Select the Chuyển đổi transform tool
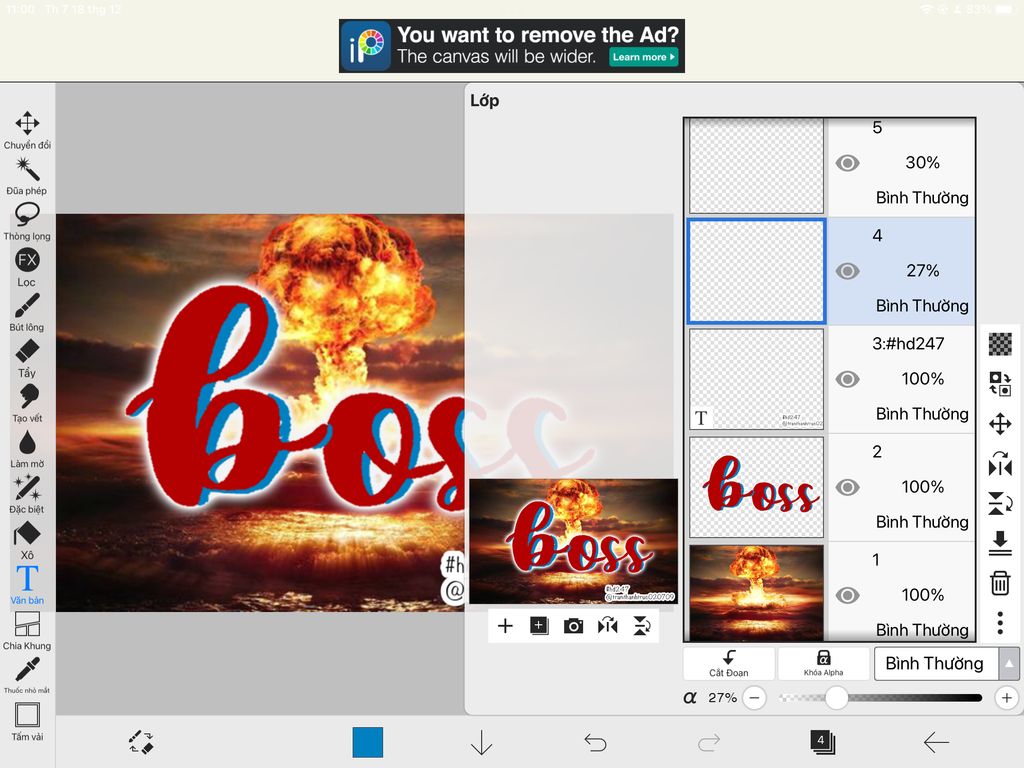The image size is (1024, 768). pos(27,130)
